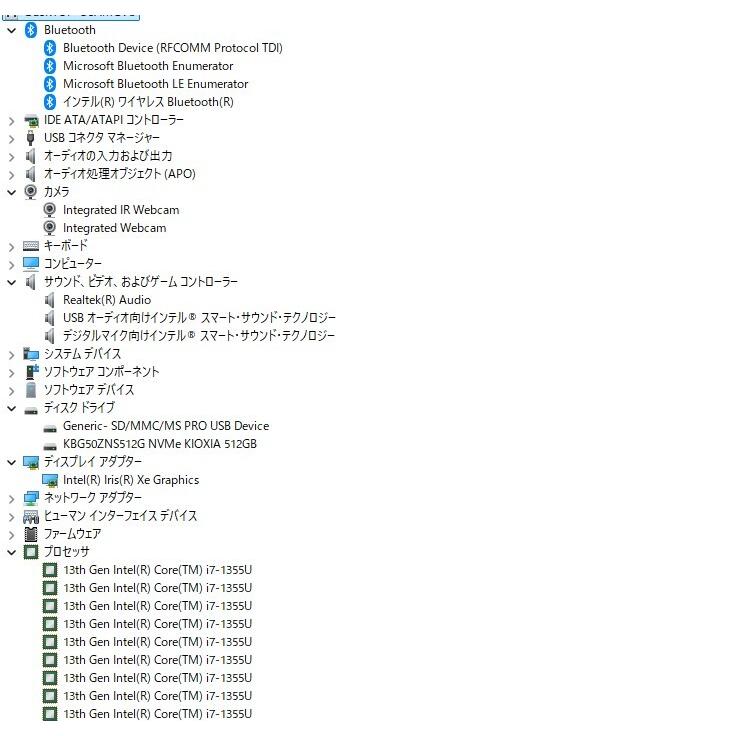
Task: Click the カメラ category webcam icon
Action: [x=31, y=192]
